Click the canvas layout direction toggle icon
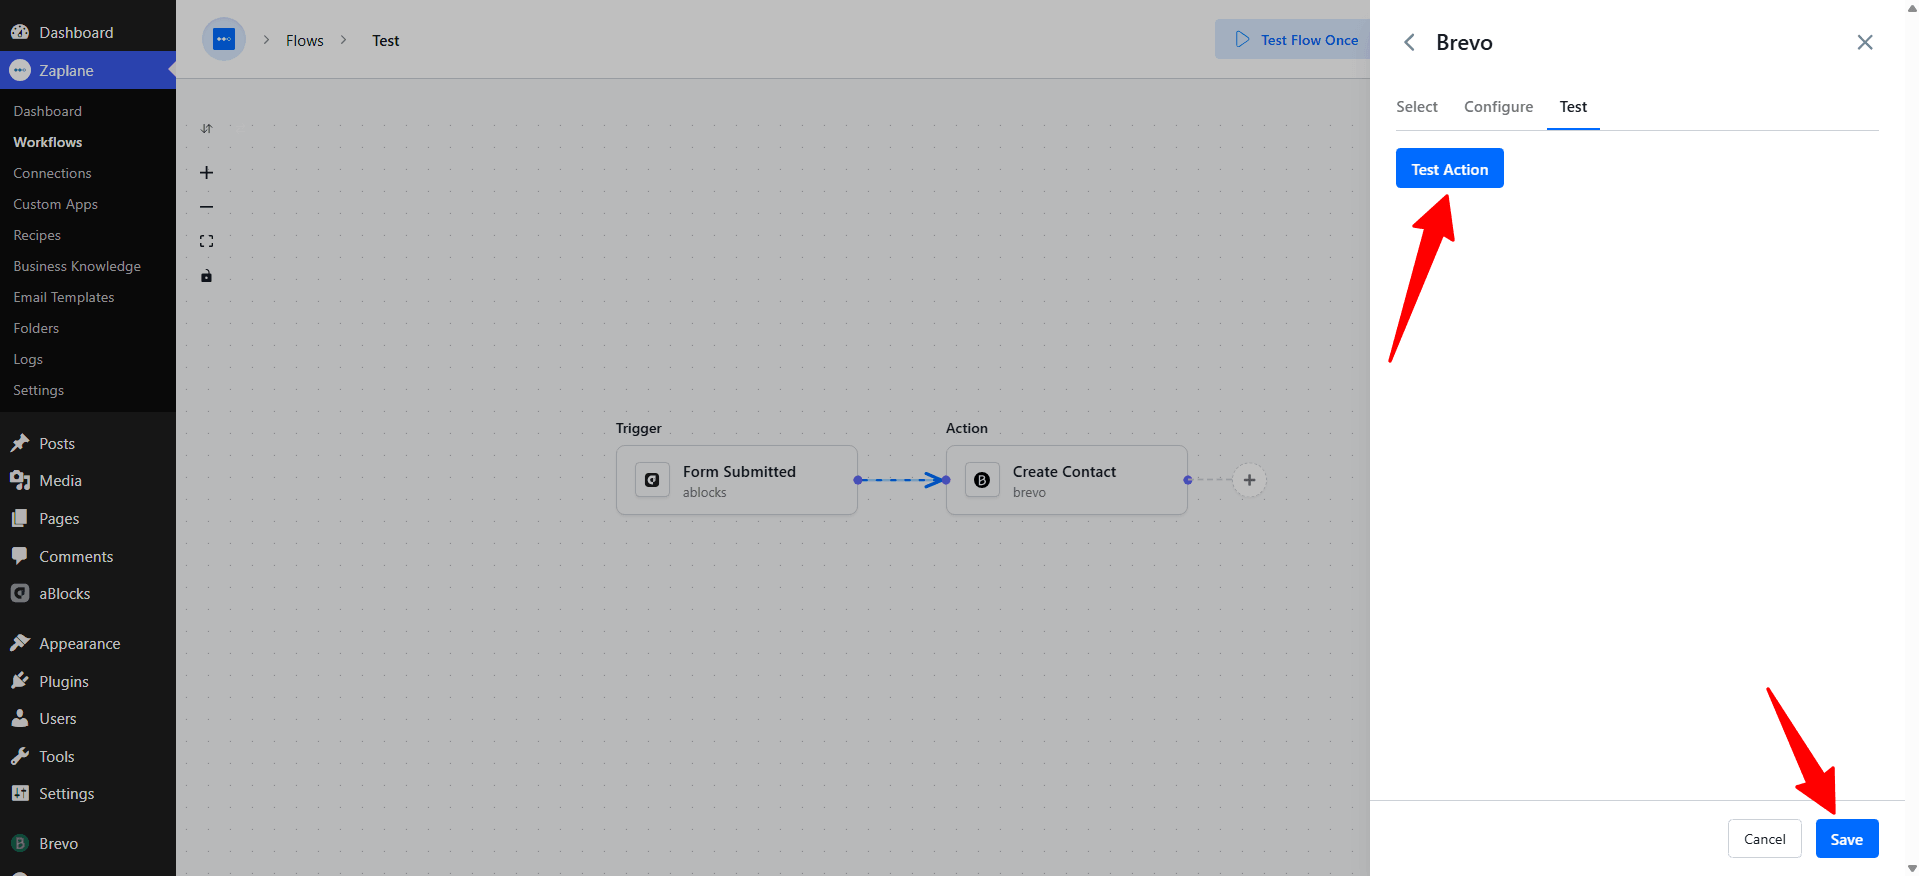 (x=206, y=128)
